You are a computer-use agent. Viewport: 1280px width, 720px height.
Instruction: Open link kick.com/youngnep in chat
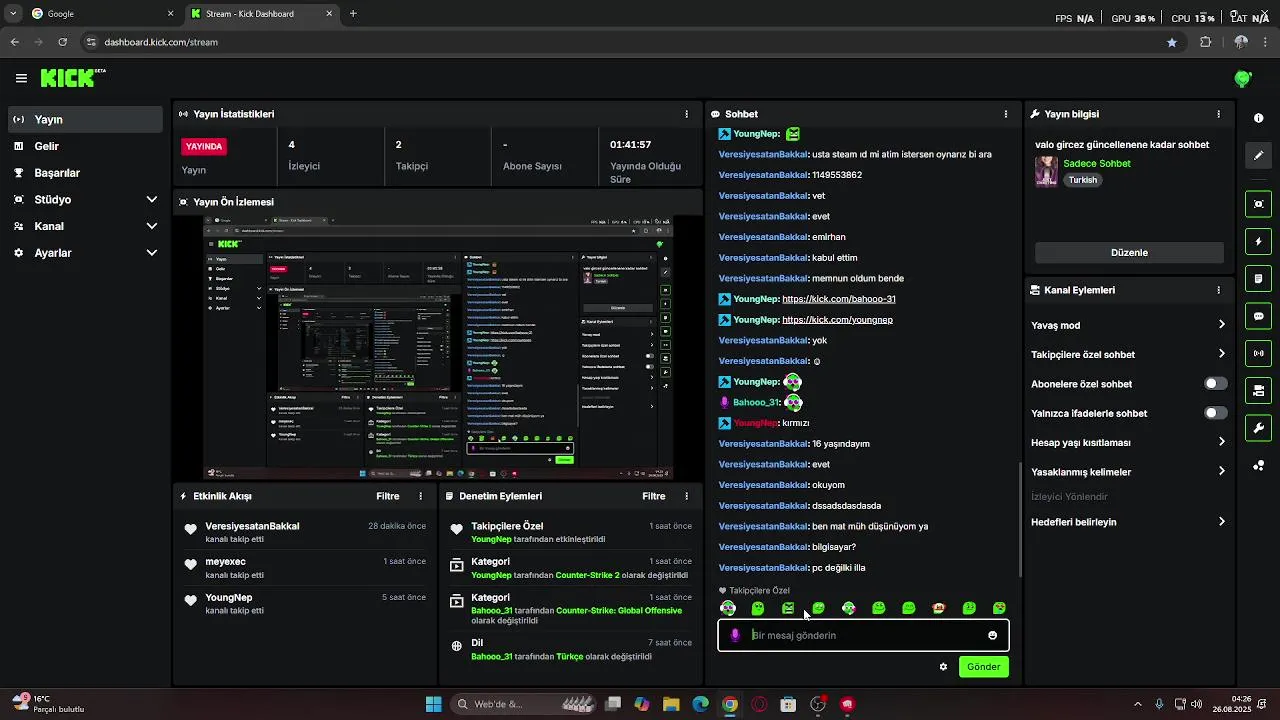pyautogui.click(x=837, y=320)
